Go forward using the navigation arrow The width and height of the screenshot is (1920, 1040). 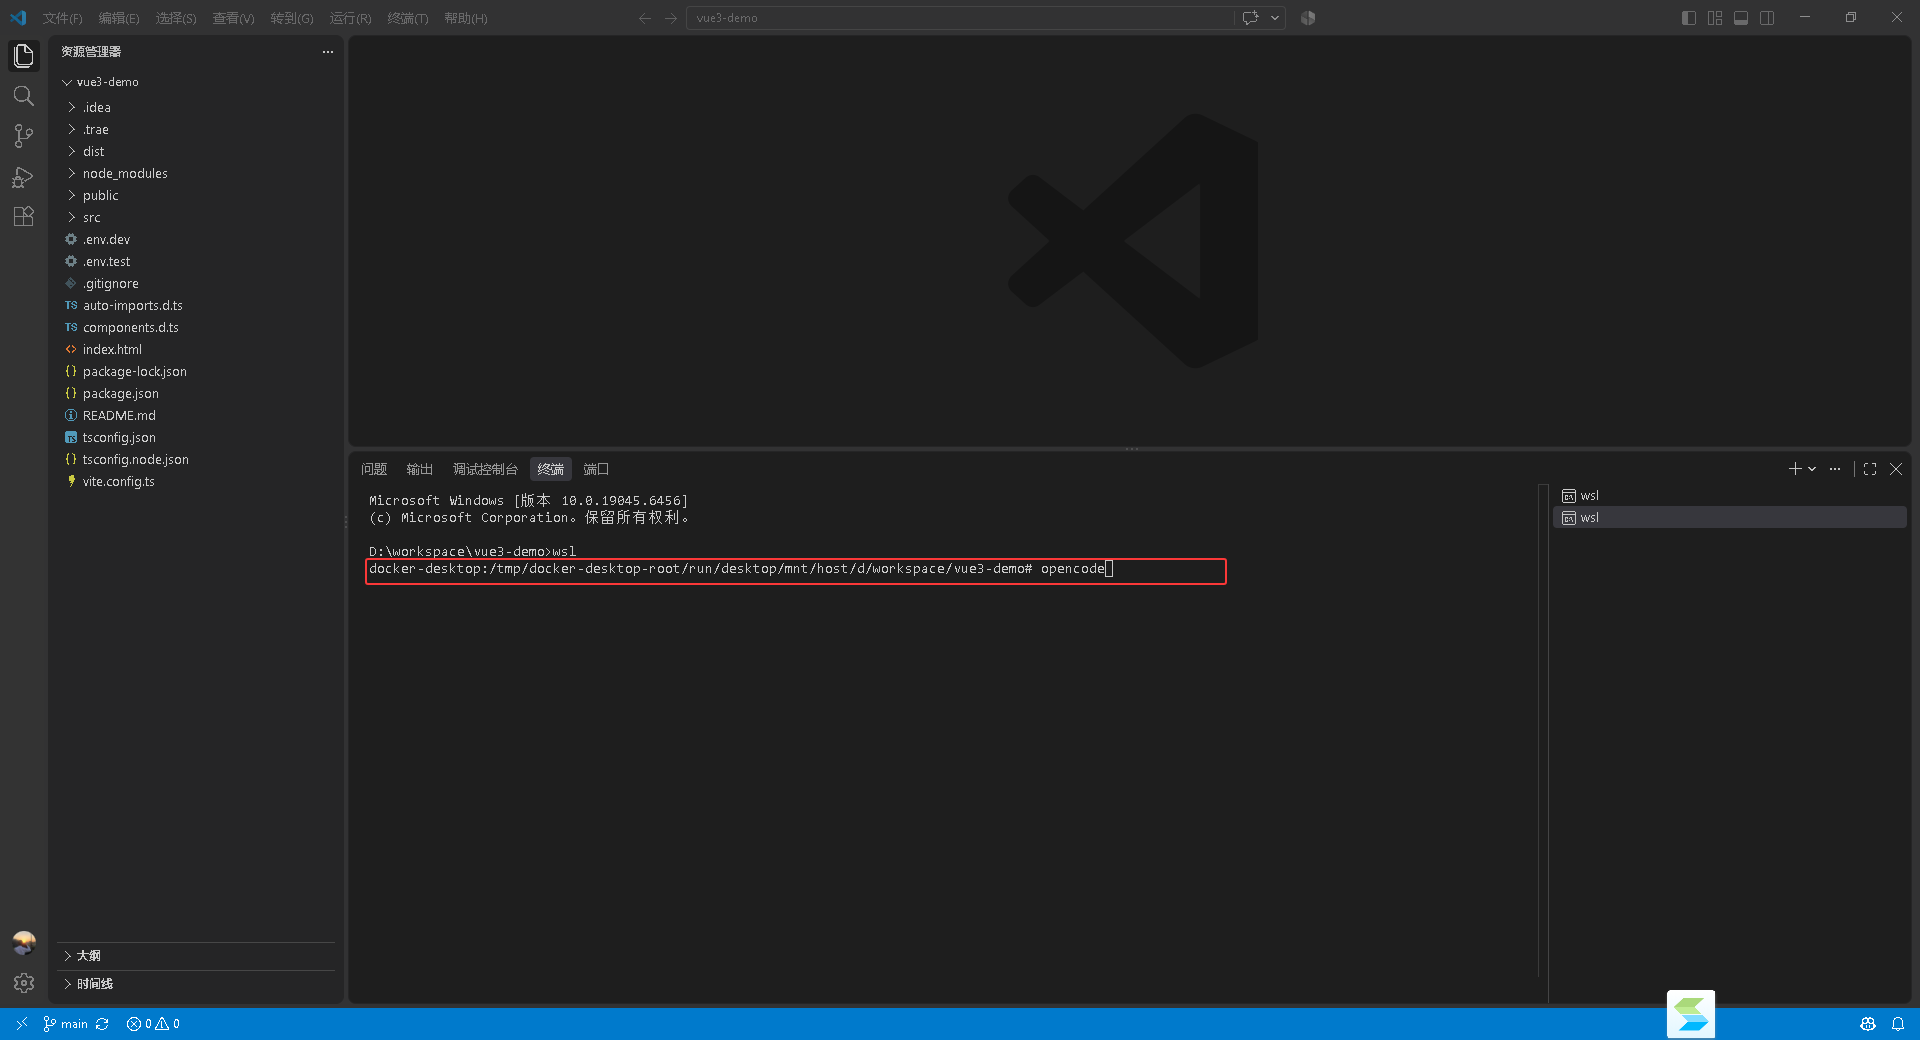(671, 18)
